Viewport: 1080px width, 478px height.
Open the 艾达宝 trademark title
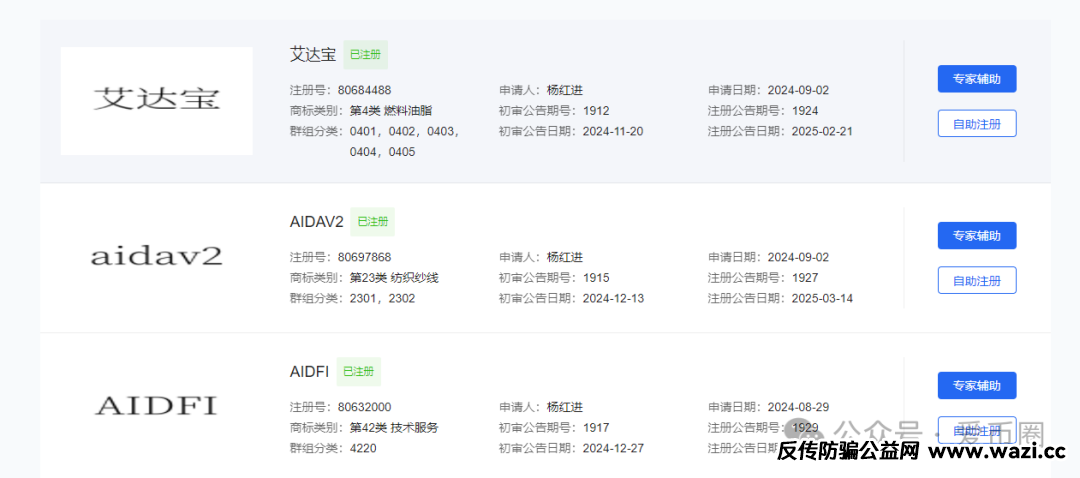(313, 54)
